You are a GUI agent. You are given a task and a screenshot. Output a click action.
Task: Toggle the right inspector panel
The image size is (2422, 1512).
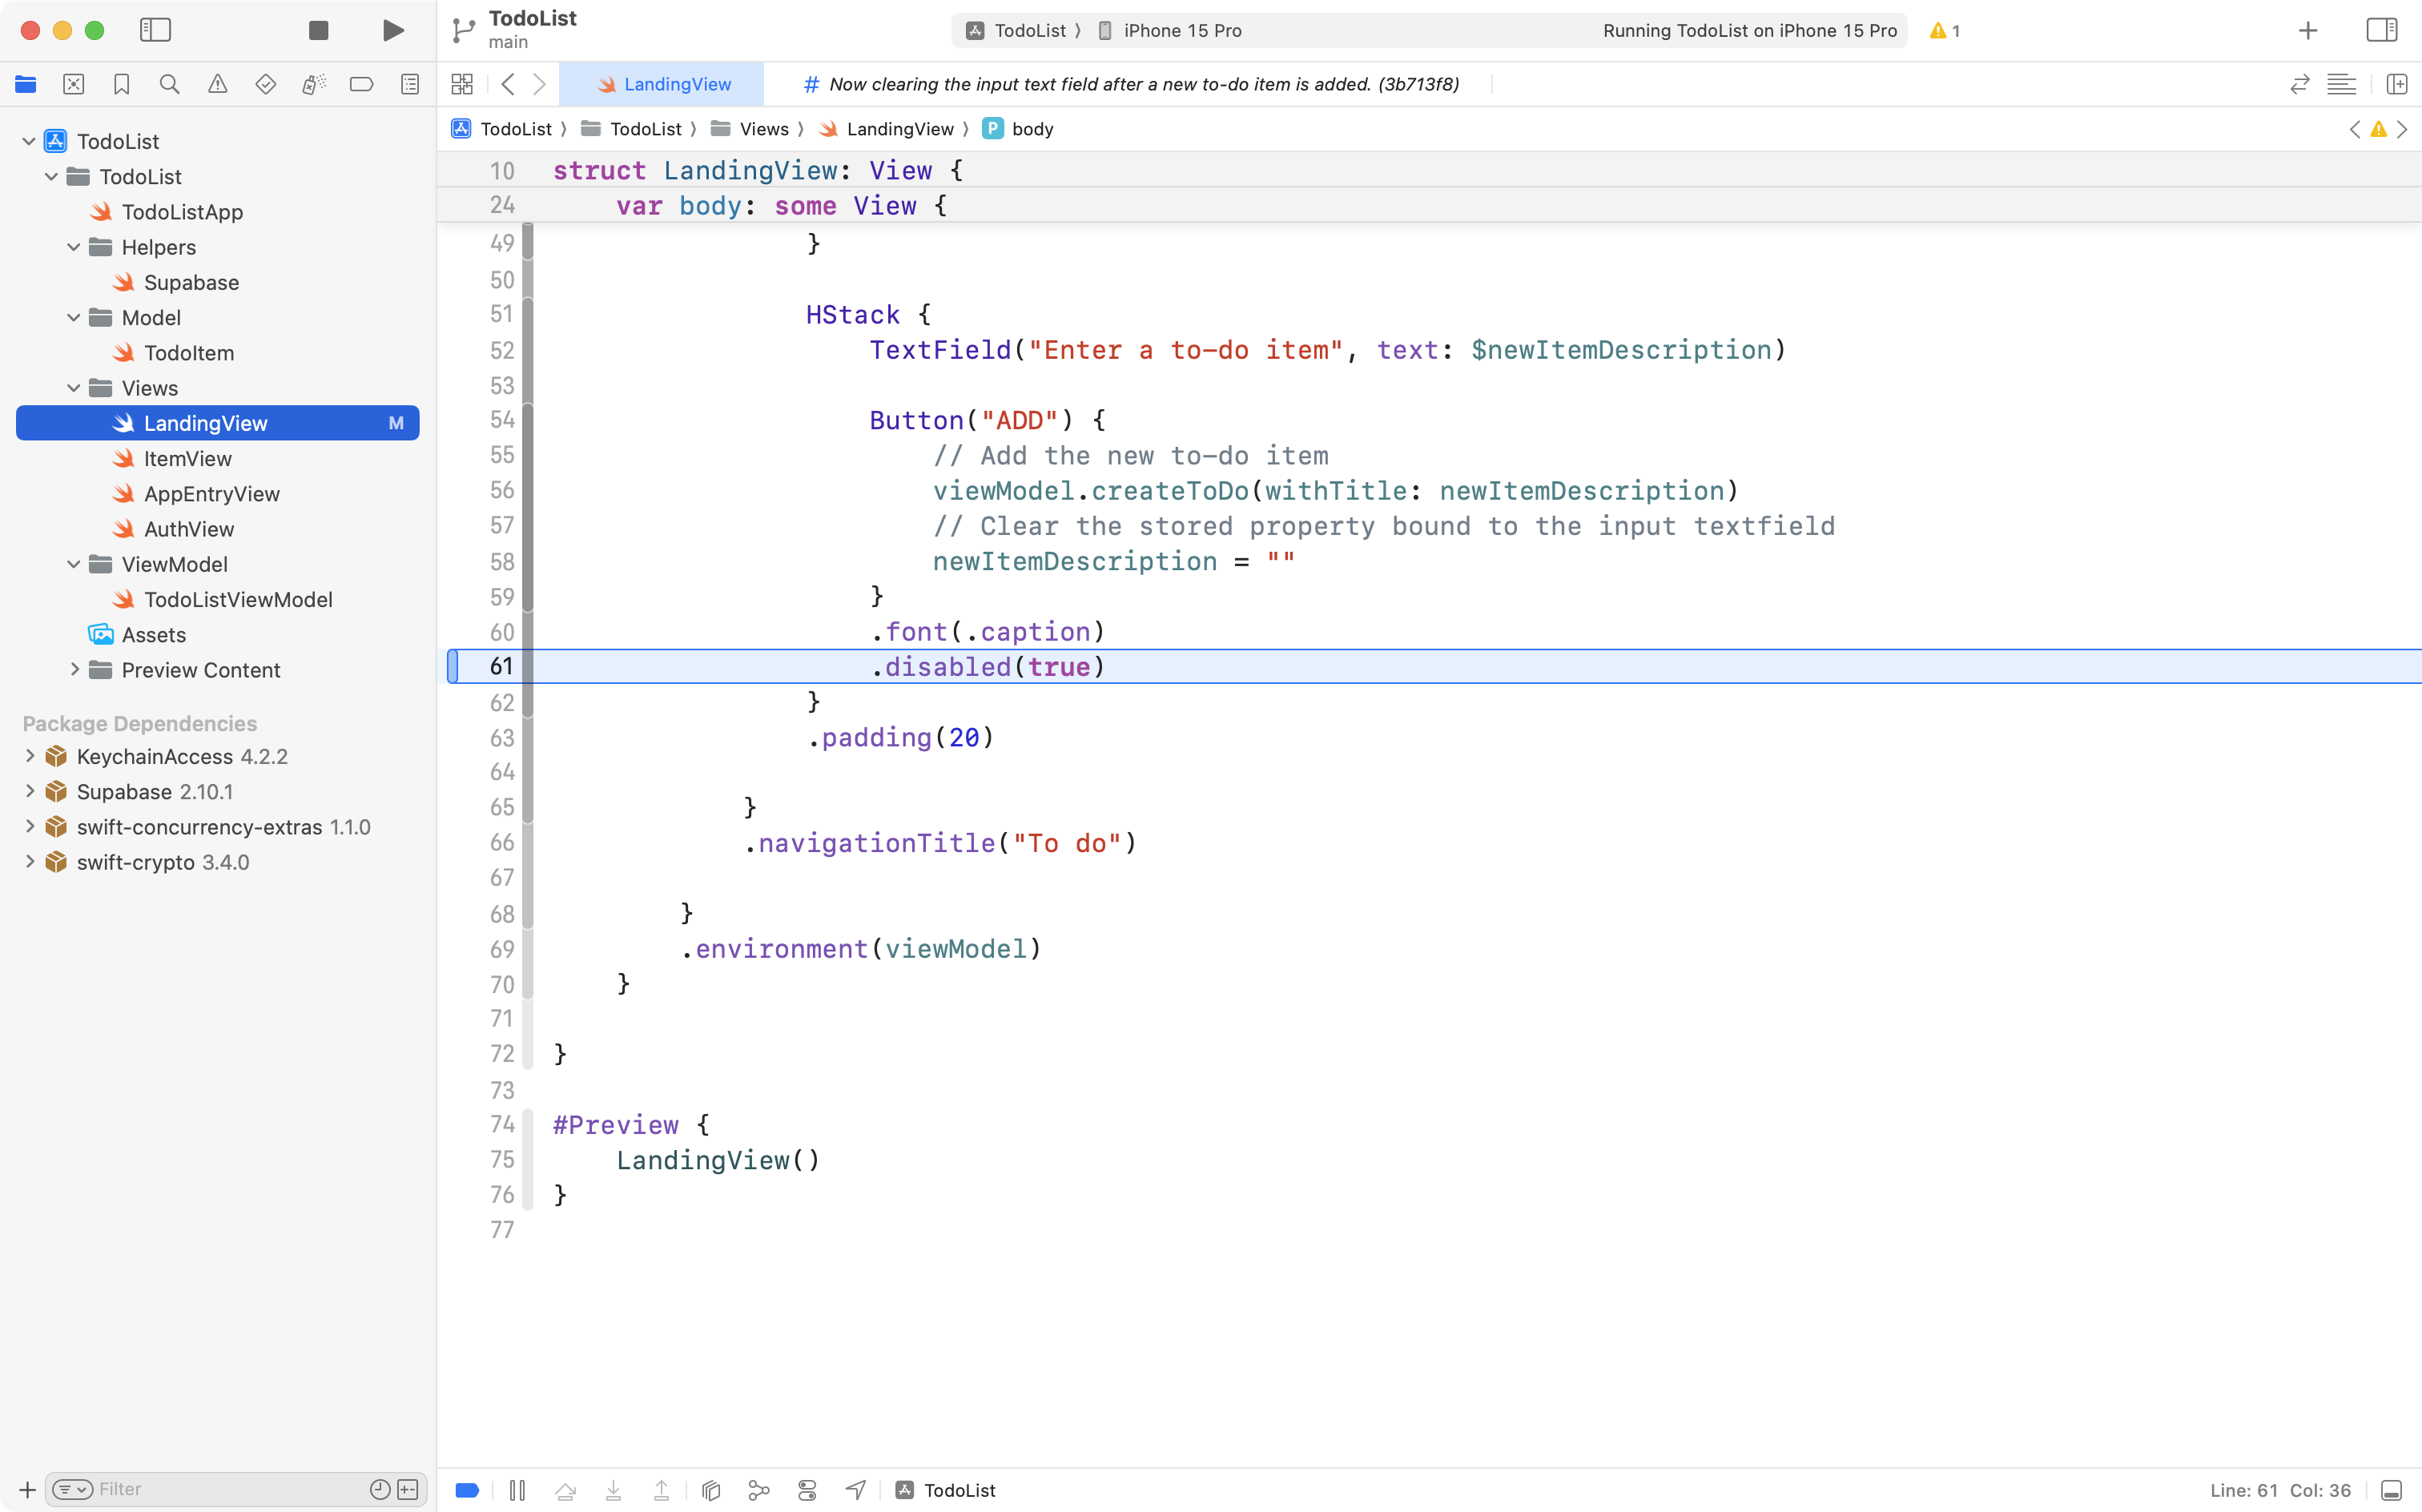2381,30
